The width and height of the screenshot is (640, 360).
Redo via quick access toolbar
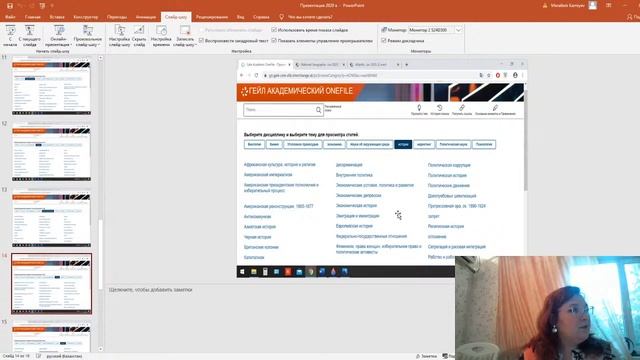coord(32,6)
